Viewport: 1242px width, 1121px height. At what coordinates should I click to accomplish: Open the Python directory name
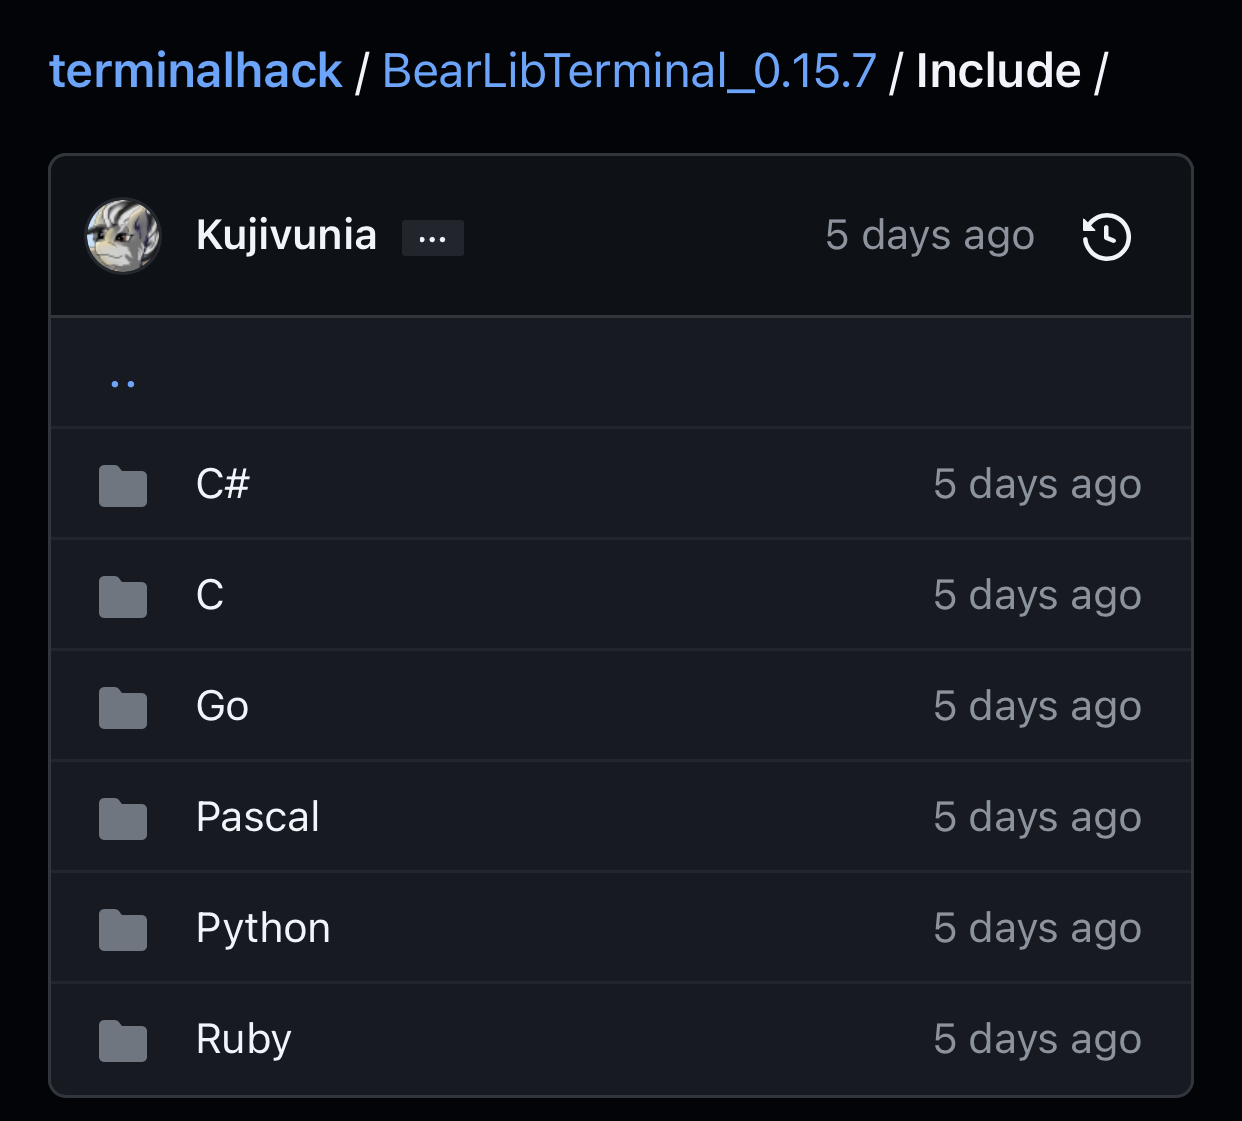click(x=263, y=928)
